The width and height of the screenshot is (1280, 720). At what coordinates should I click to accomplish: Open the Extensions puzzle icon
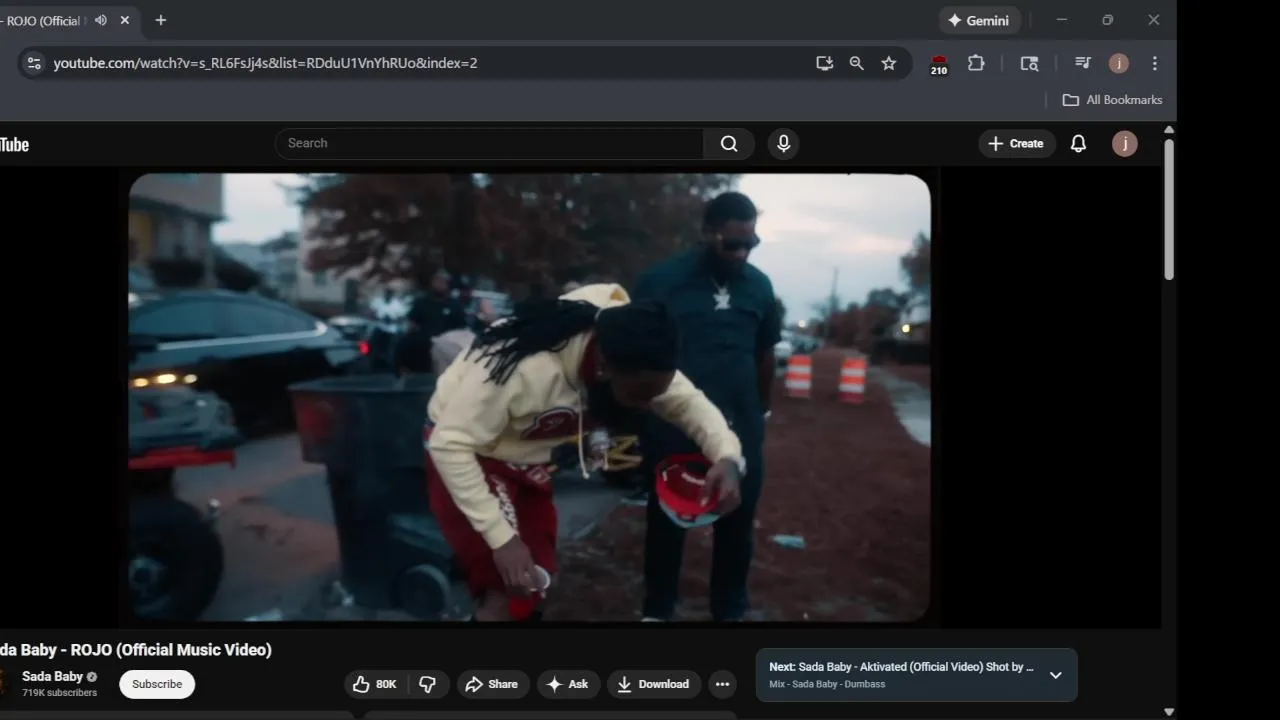tap(976, 63)
